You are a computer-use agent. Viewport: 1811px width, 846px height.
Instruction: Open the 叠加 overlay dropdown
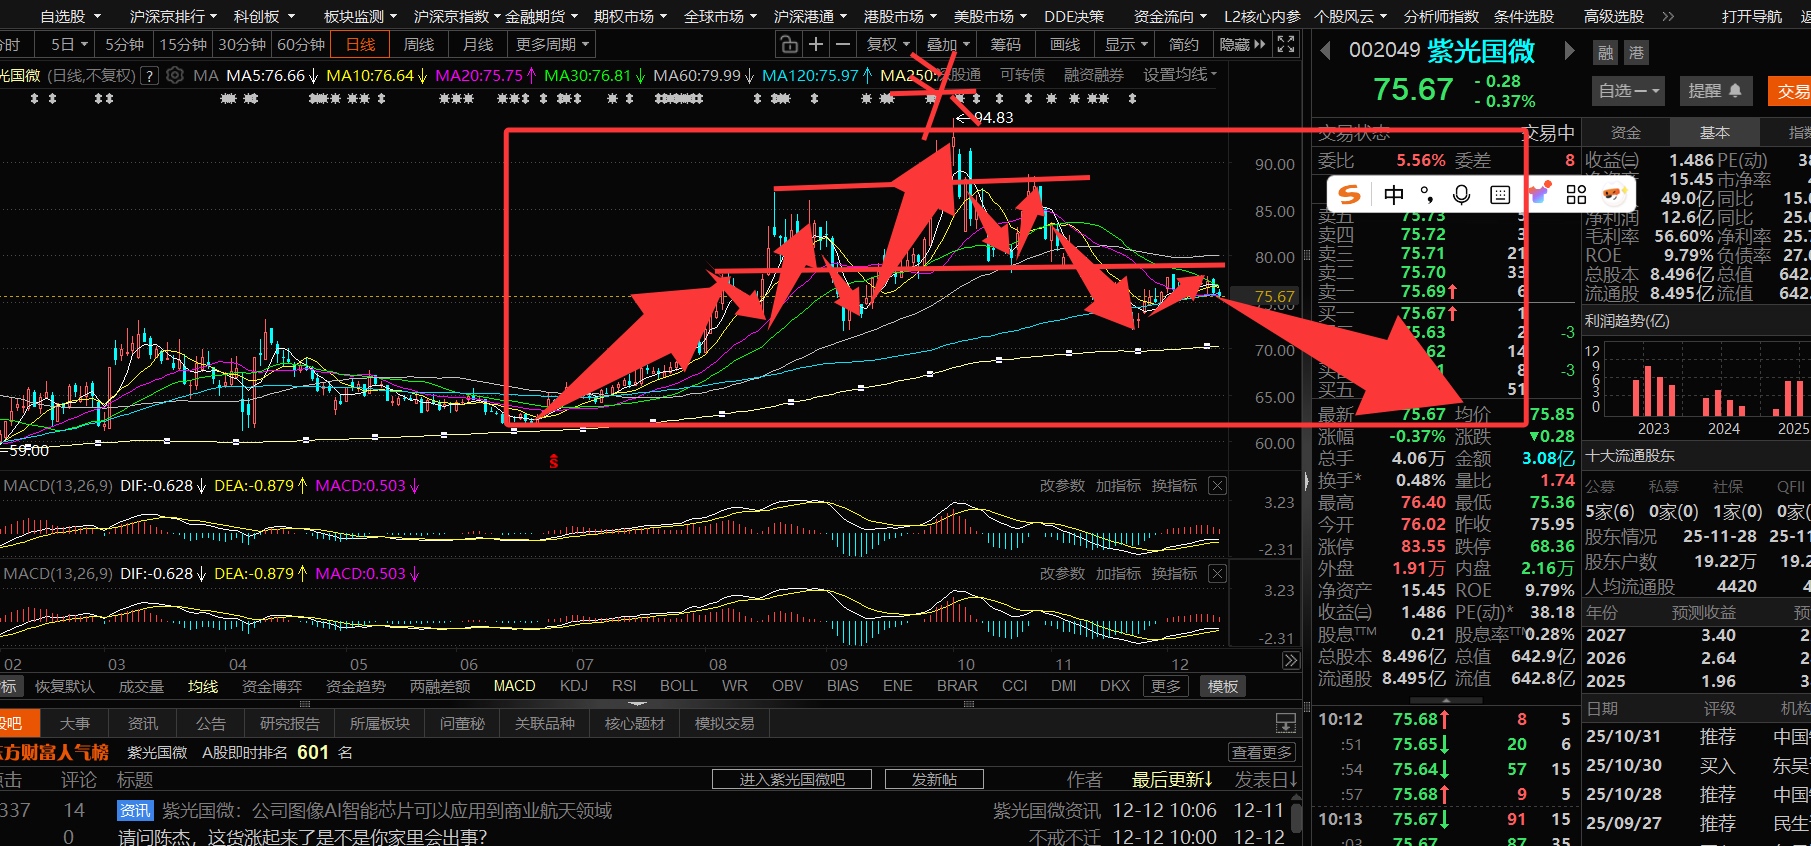coord(948,44)
